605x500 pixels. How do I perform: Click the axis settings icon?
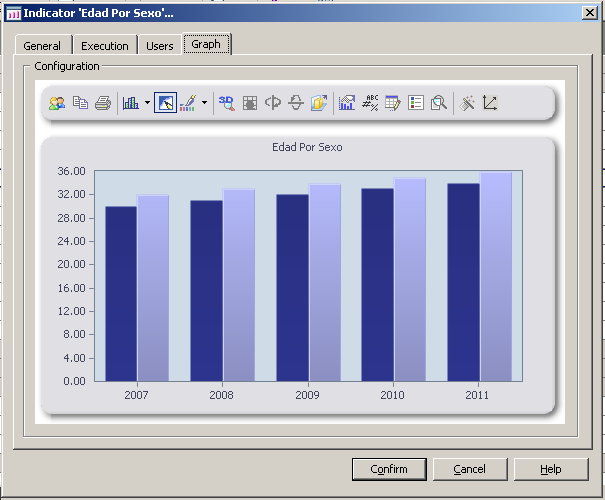490,103
